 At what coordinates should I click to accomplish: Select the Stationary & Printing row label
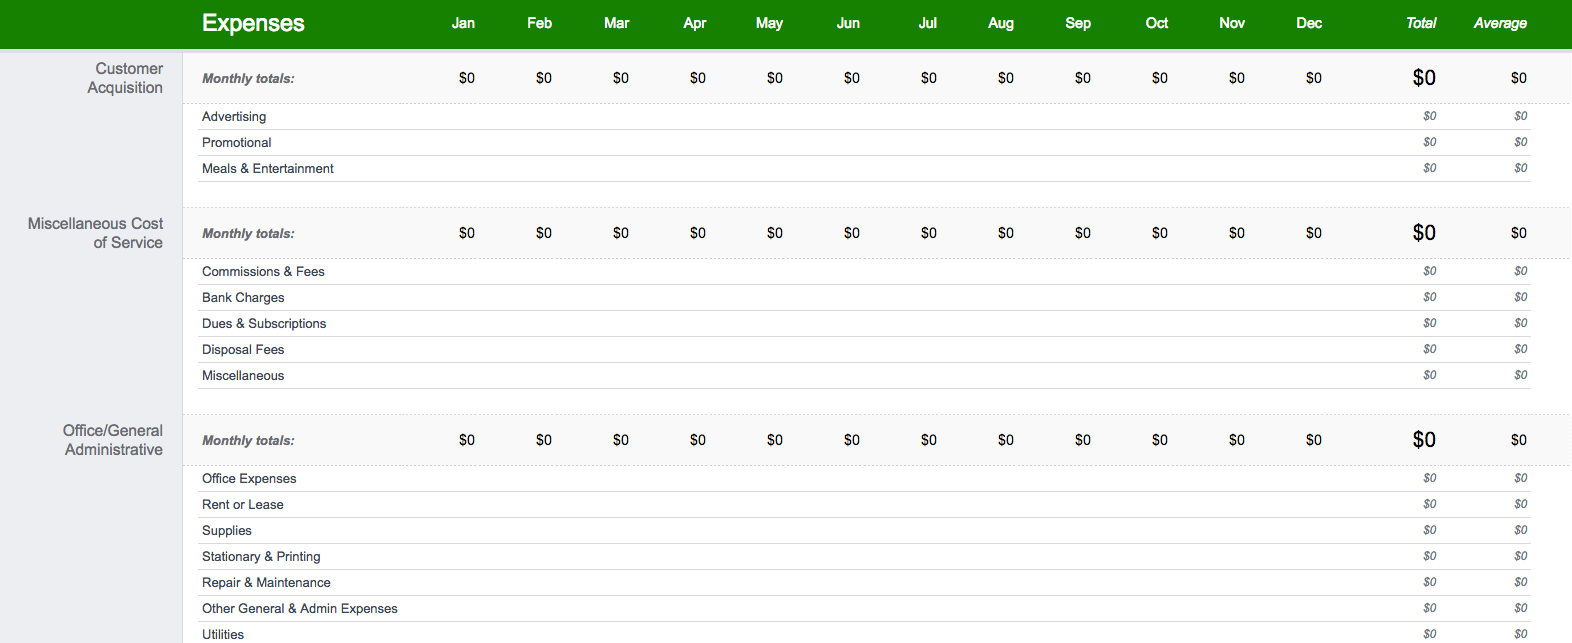coord(261,557)
